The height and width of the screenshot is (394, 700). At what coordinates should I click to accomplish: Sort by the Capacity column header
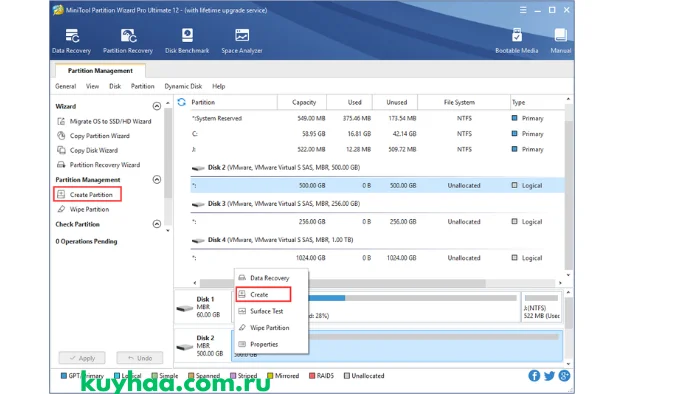tap(302, 102)
